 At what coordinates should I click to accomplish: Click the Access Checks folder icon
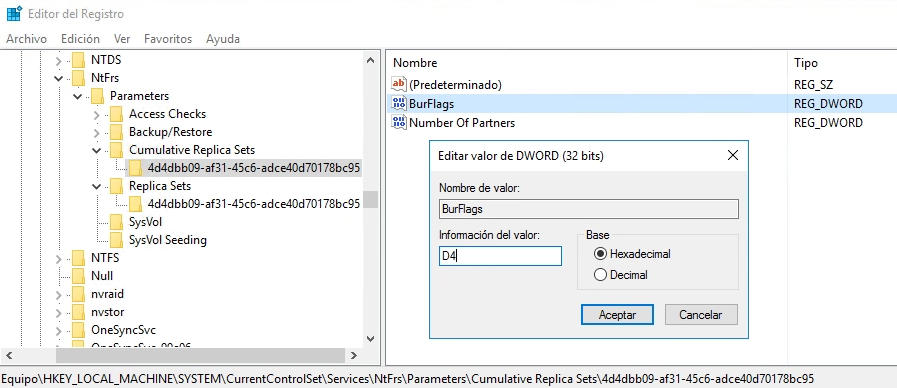[x=116, y=114]
